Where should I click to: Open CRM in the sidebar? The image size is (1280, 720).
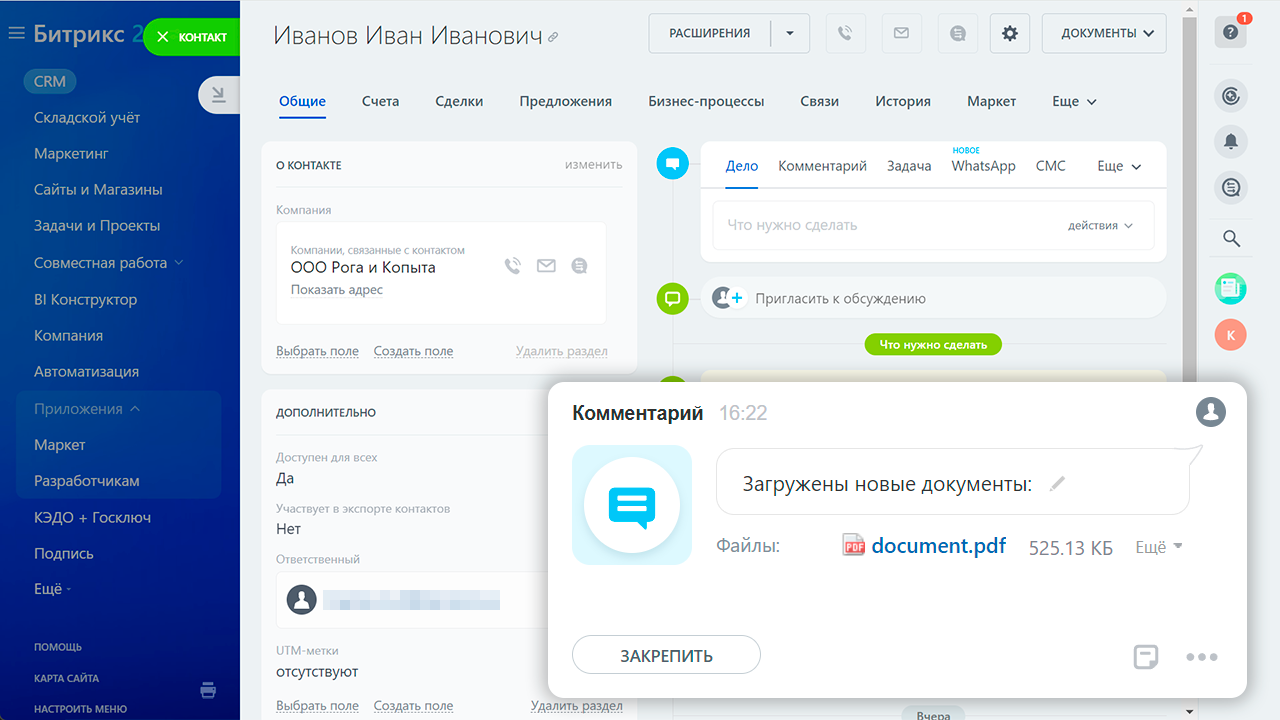(50, 82)
